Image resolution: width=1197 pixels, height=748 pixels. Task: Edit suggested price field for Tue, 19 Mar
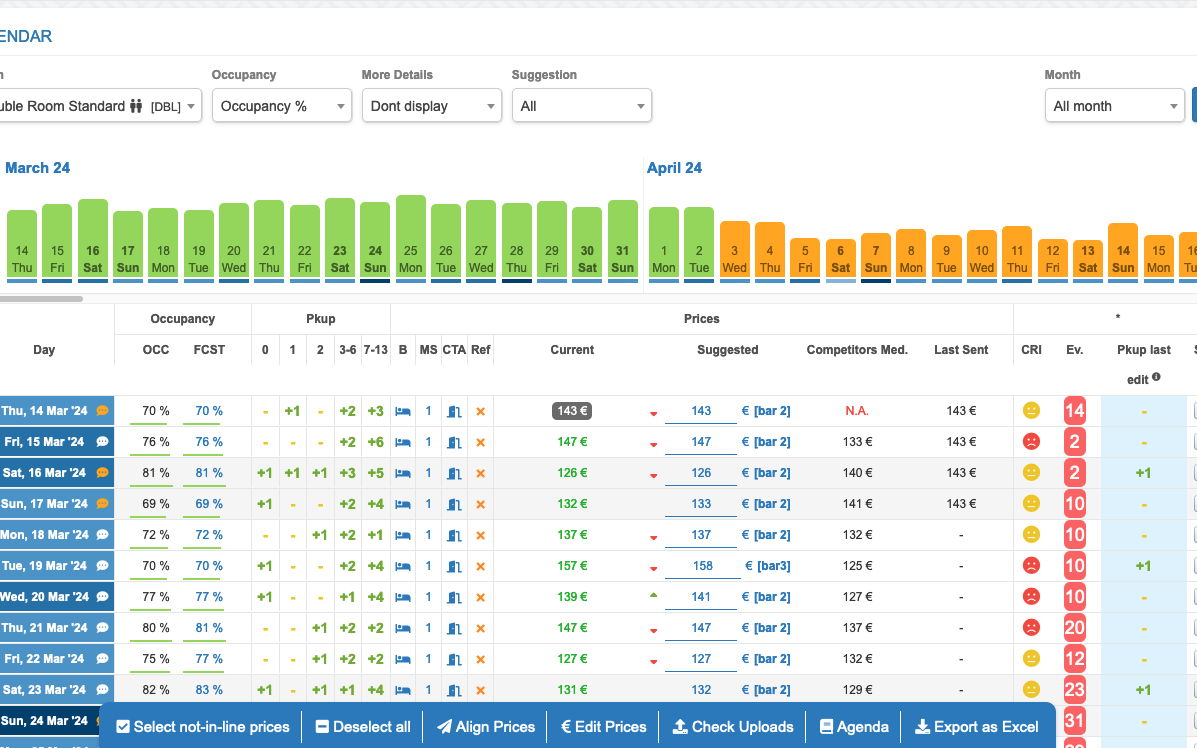(702, 566)
